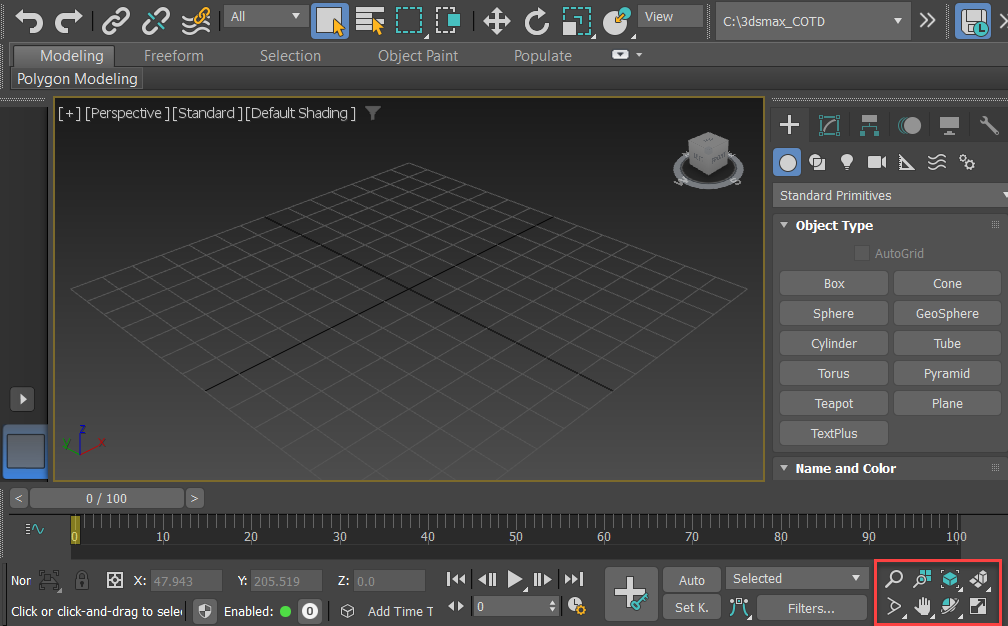Screen dimensions: 1008x626
Task: Open the All selection filter dropdown
Action: coord(265,16)
